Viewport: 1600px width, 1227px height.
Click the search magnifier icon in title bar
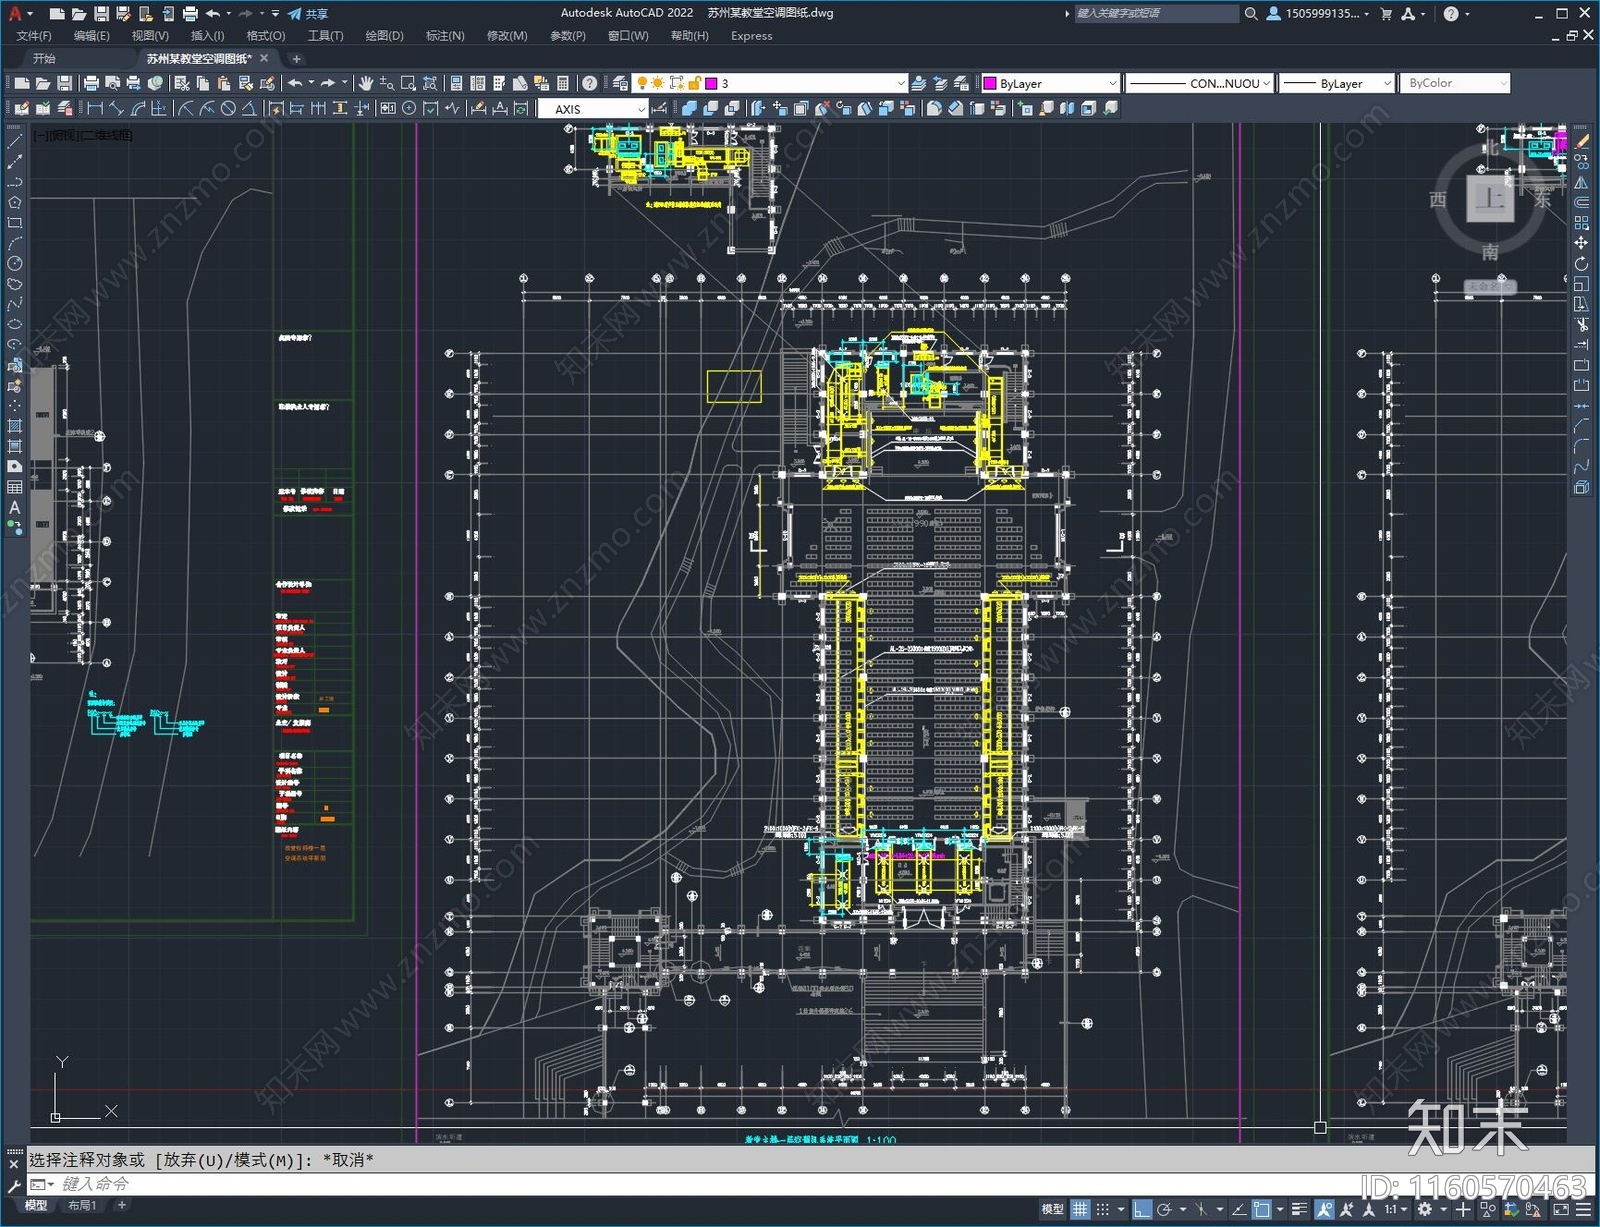coord(1251,13)
